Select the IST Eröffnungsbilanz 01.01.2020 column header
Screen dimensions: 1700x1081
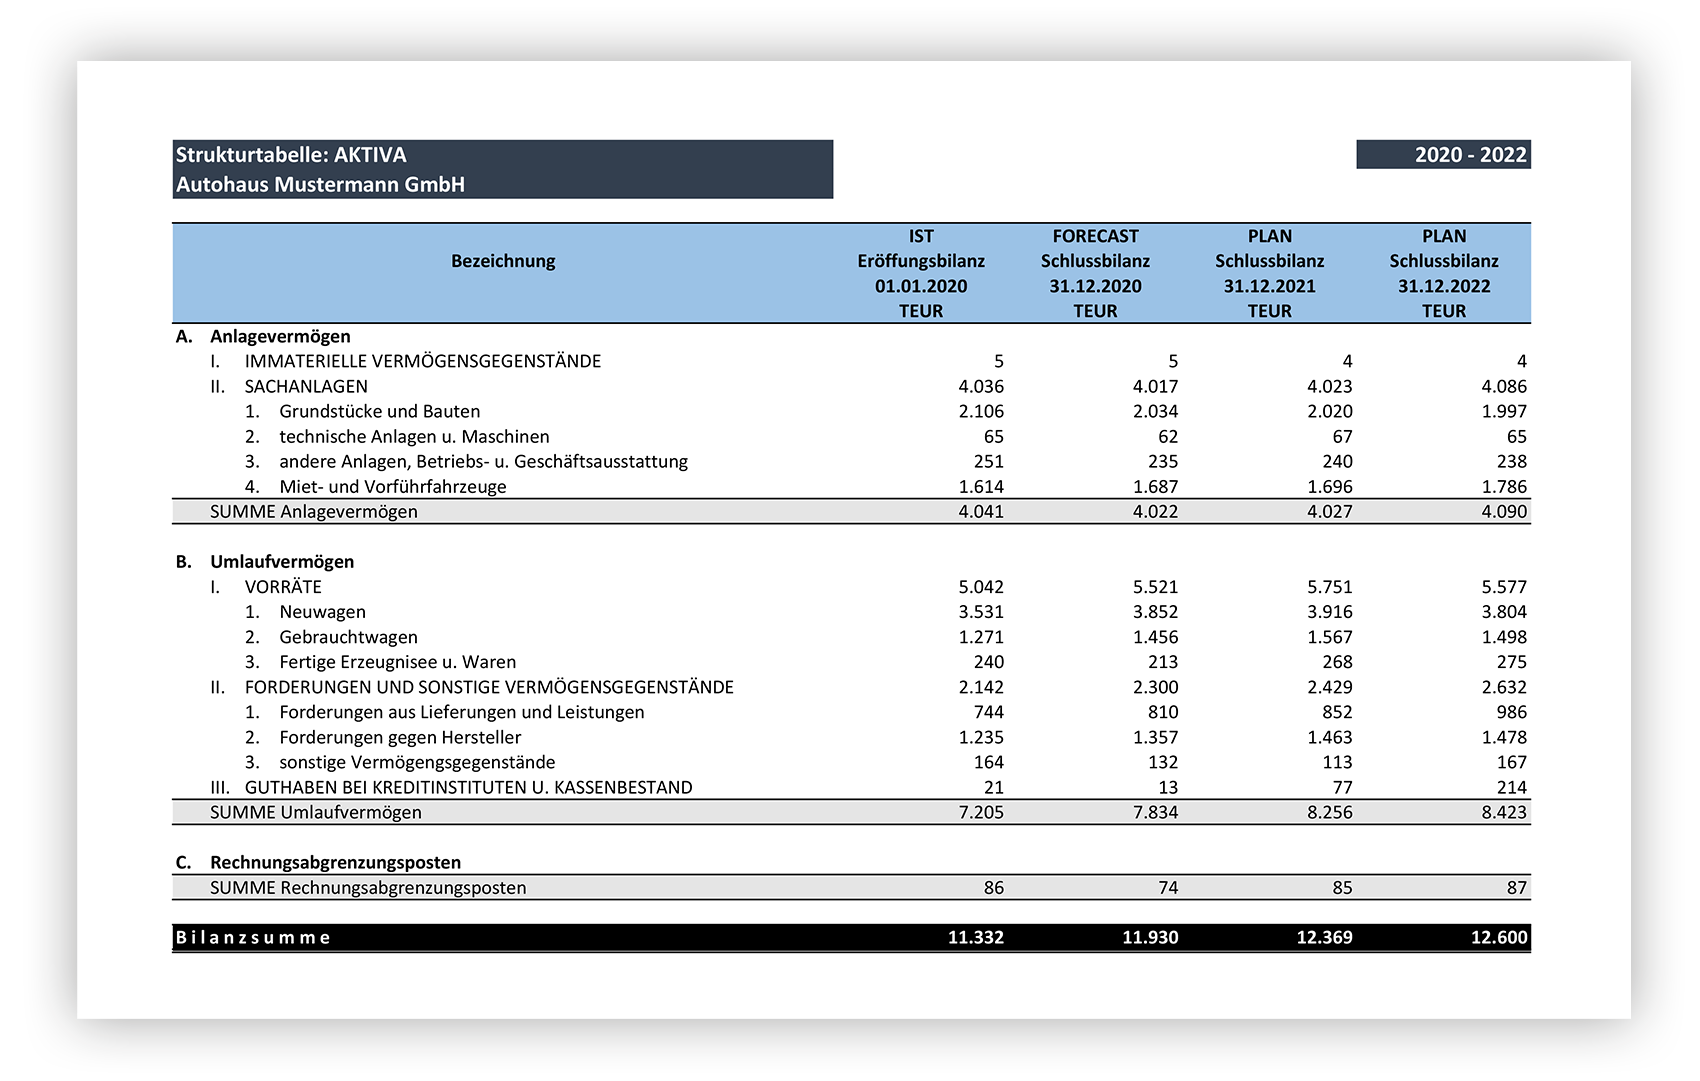[x=920, y=273]
